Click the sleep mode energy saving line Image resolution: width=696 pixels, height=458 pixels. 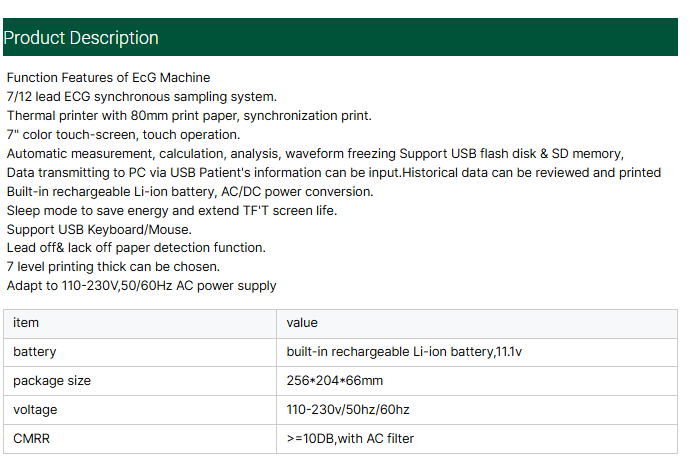[171, 210]
